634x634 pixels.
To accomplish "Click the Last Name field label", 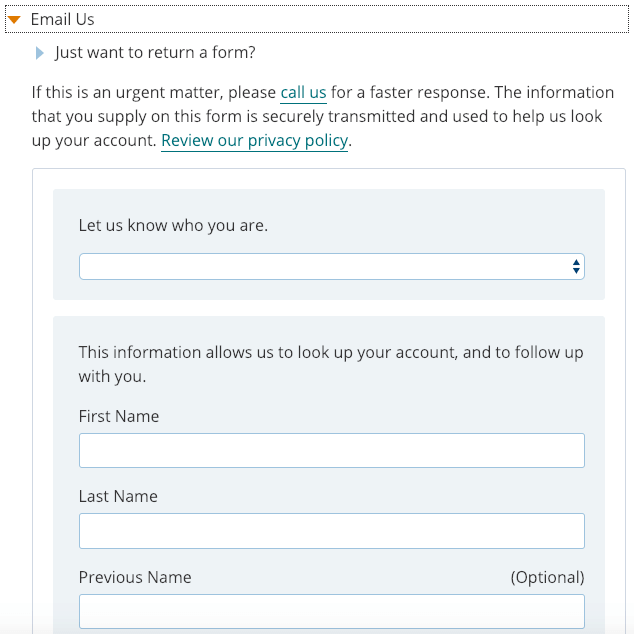I will (118, 497).
